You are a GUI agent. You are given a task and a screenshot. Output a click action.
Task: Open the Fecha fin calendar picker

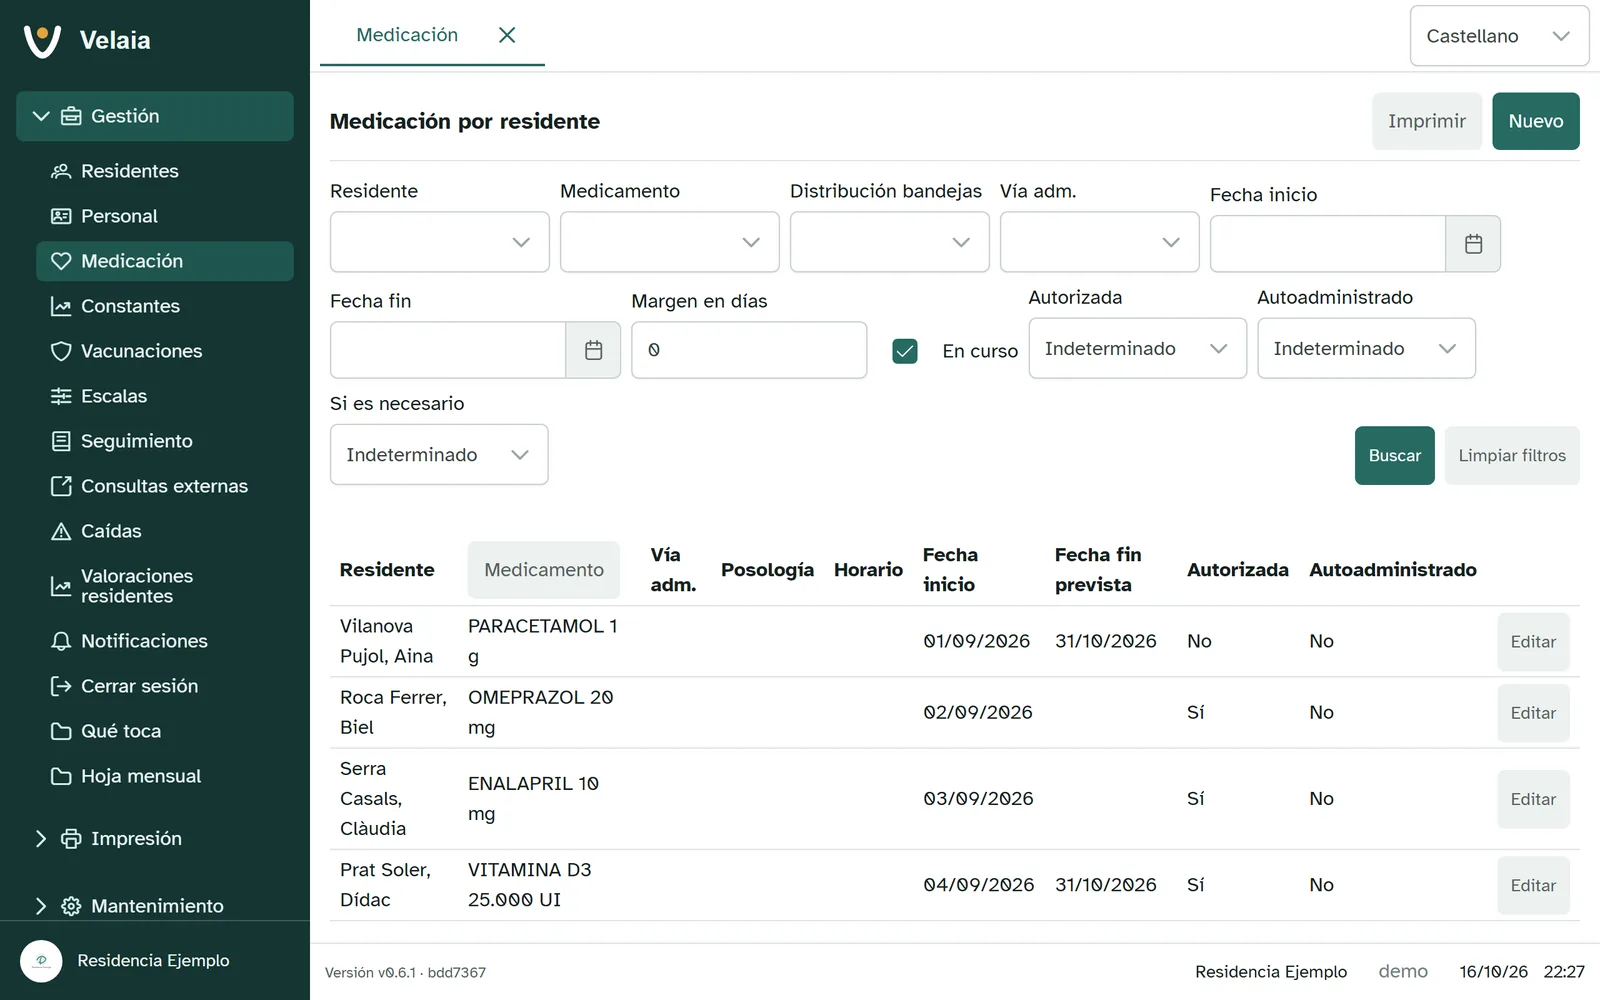(x=593, y=350)
